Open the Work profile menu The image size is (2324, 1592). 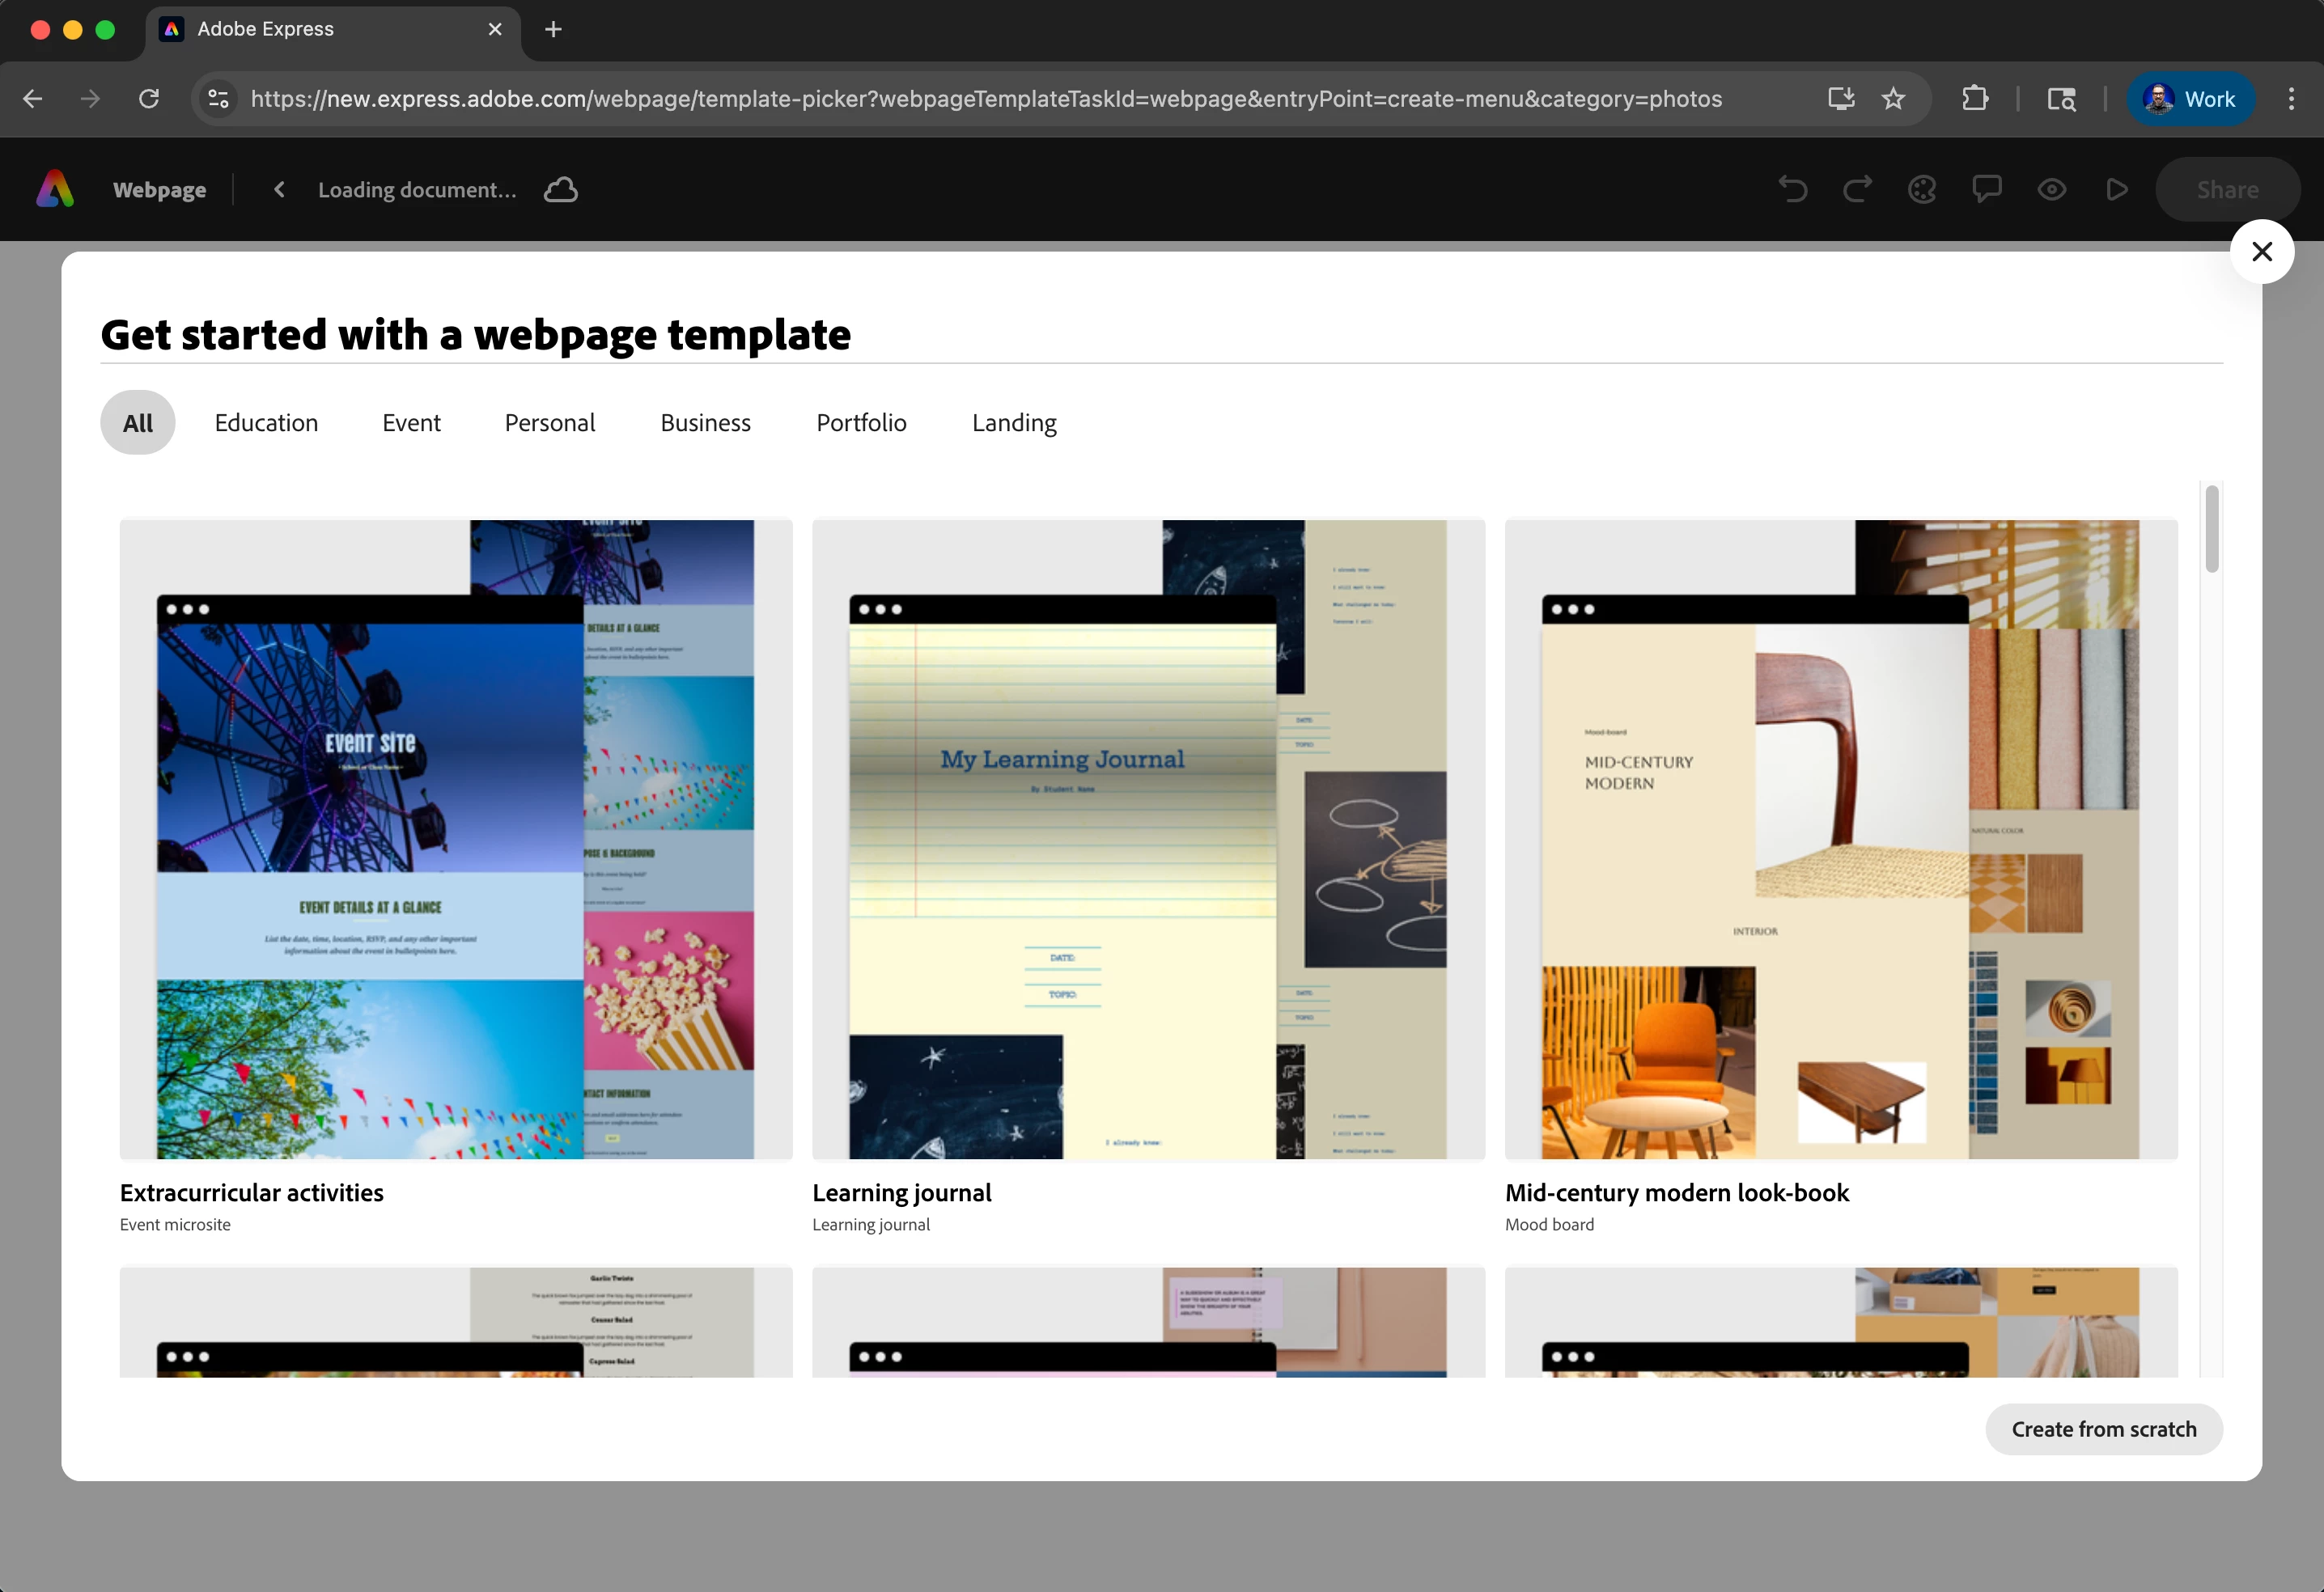click(2190, 99)
